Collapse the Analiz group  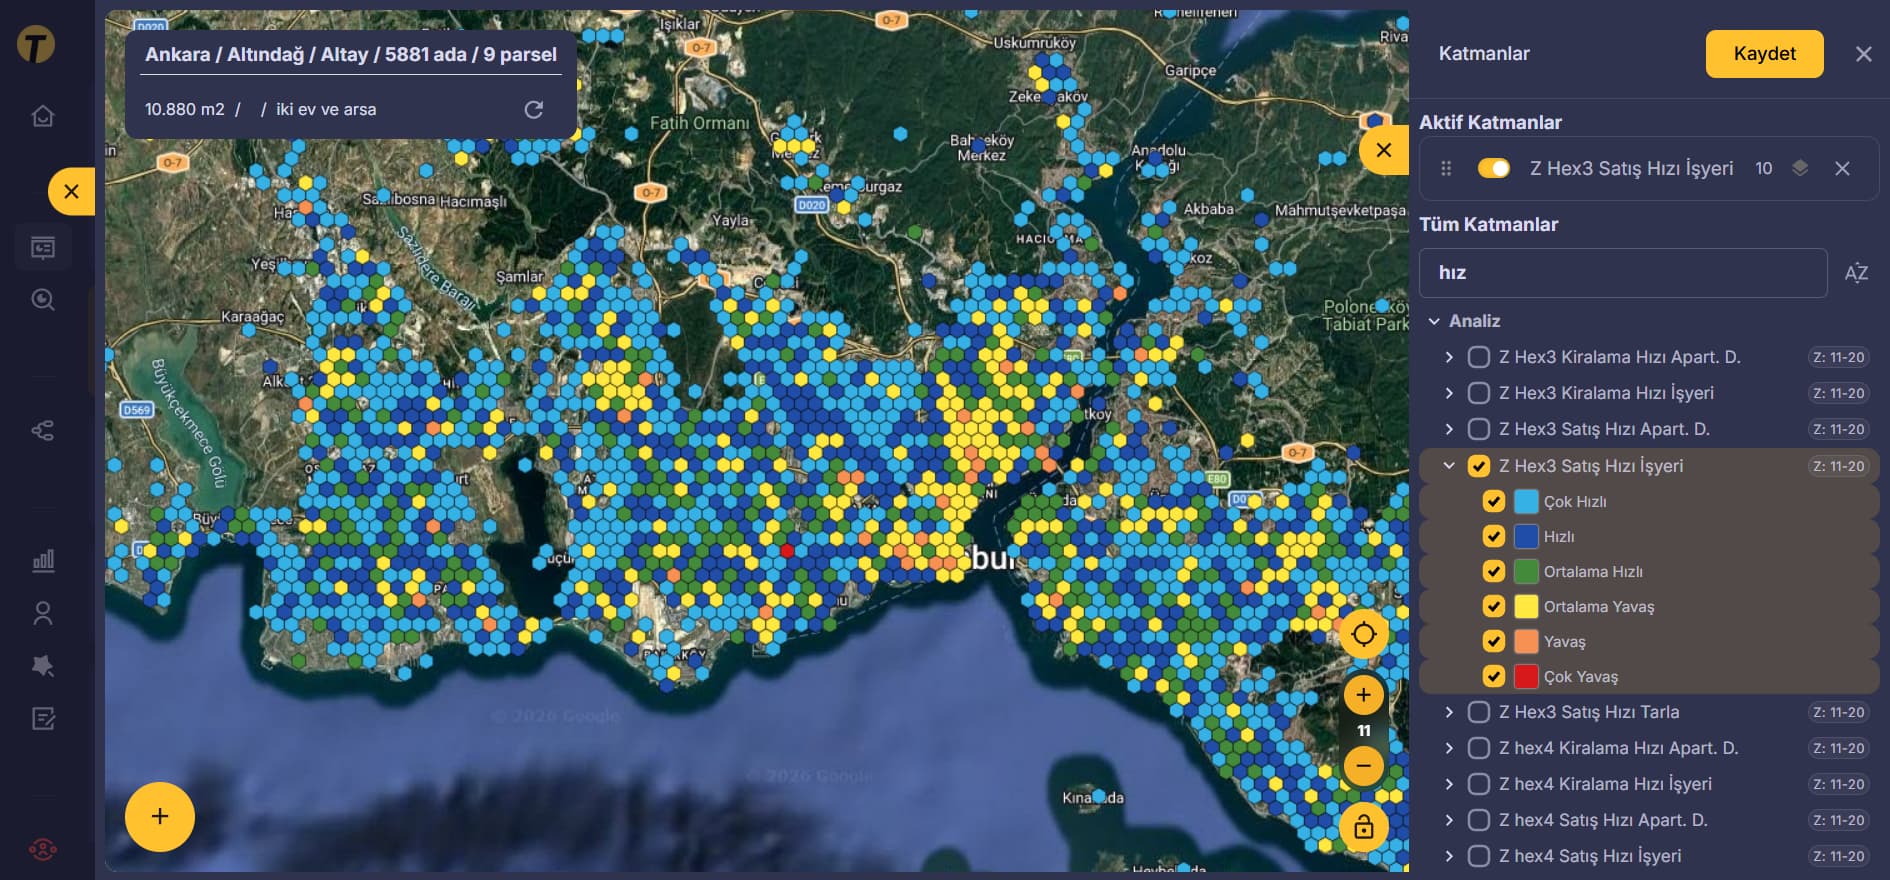click(1434, 321)
